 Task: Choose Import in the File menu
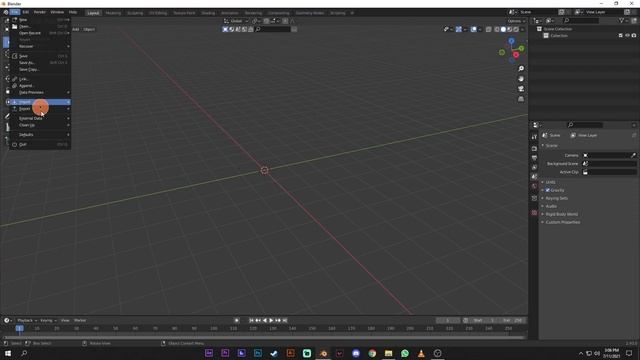pos(40,102)
